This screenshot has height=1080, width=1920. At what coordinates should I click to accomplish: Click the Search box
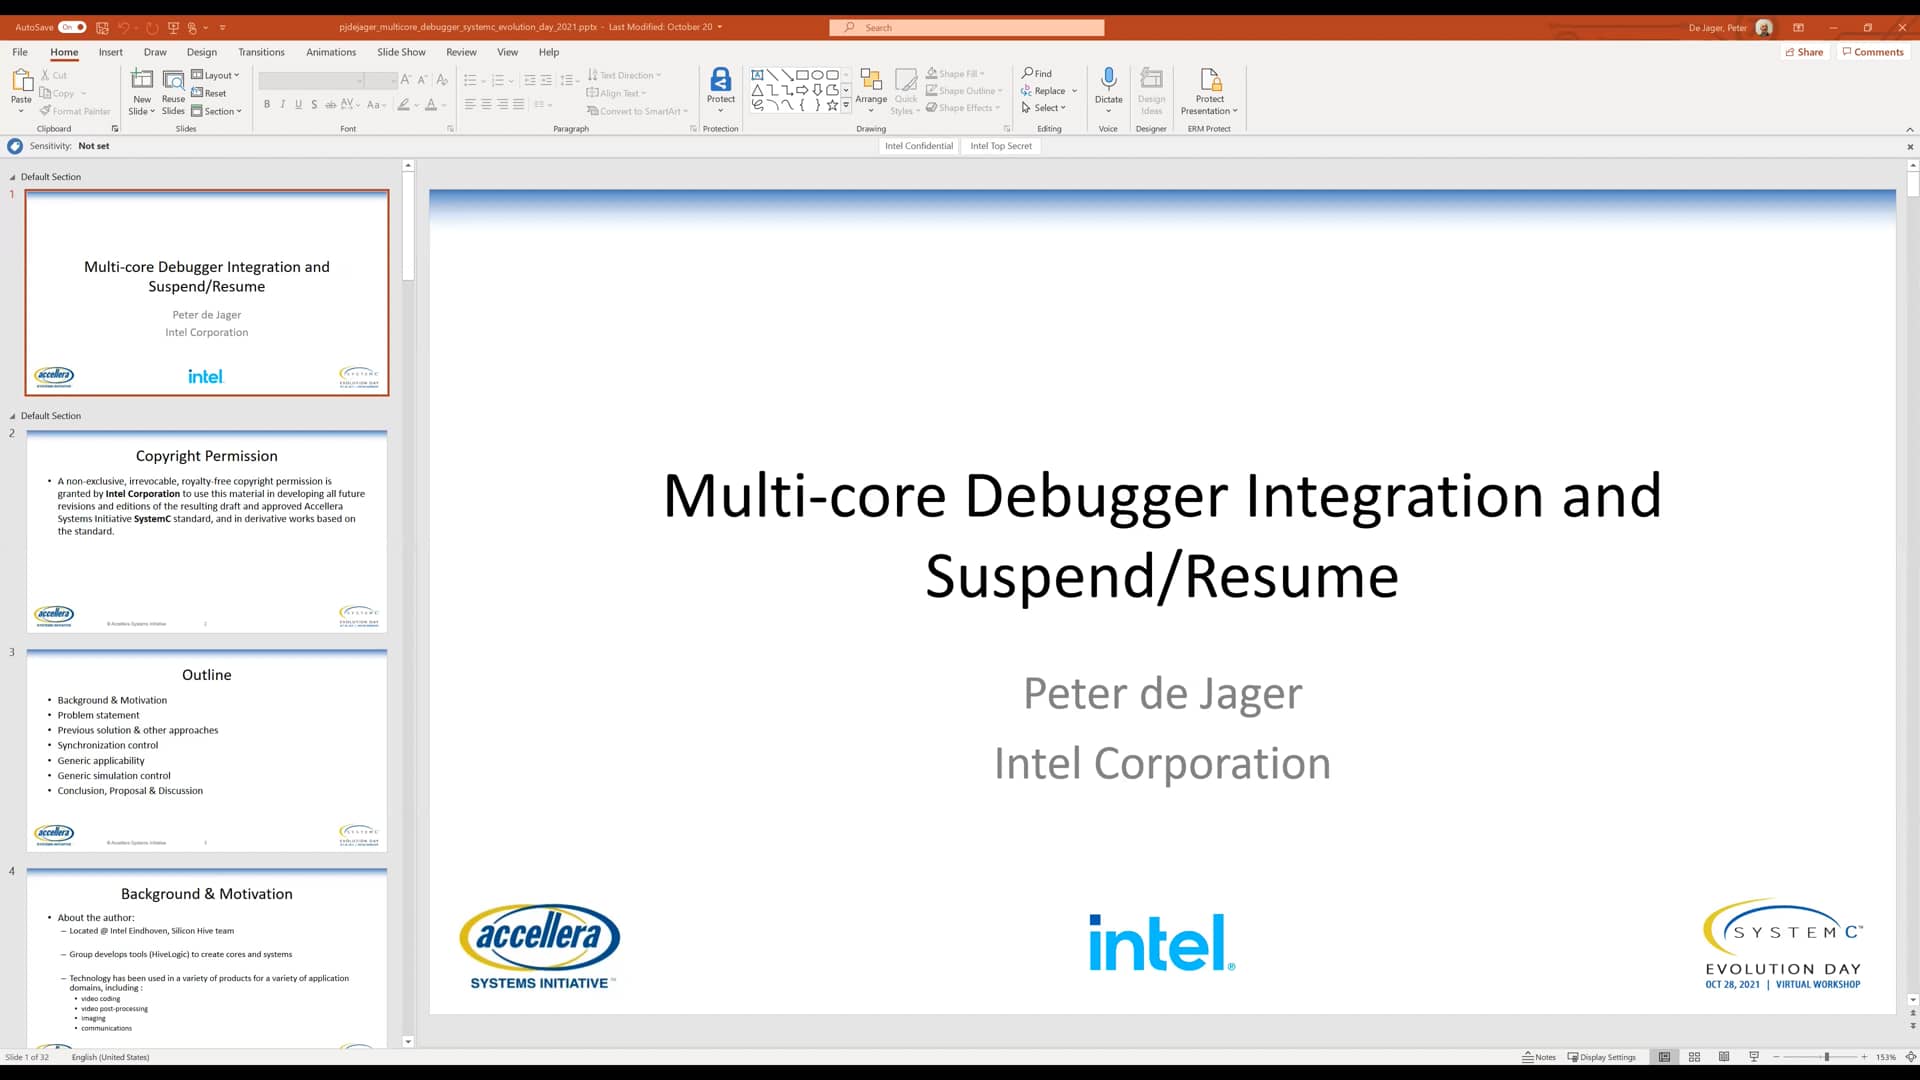[x=967, y=28]
